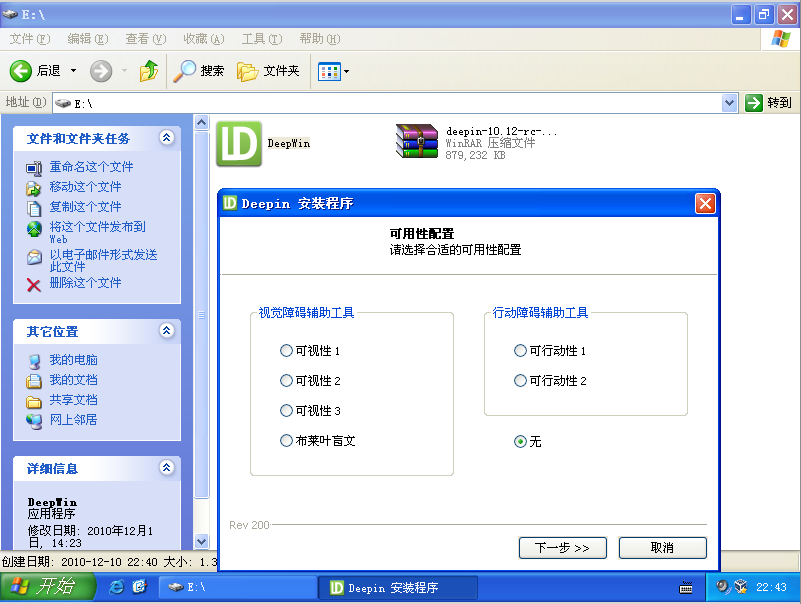
Task: Select the deepin-10.12-rc WinRAR archive icon
Action: pyautogui.click(x=417, y=141)
